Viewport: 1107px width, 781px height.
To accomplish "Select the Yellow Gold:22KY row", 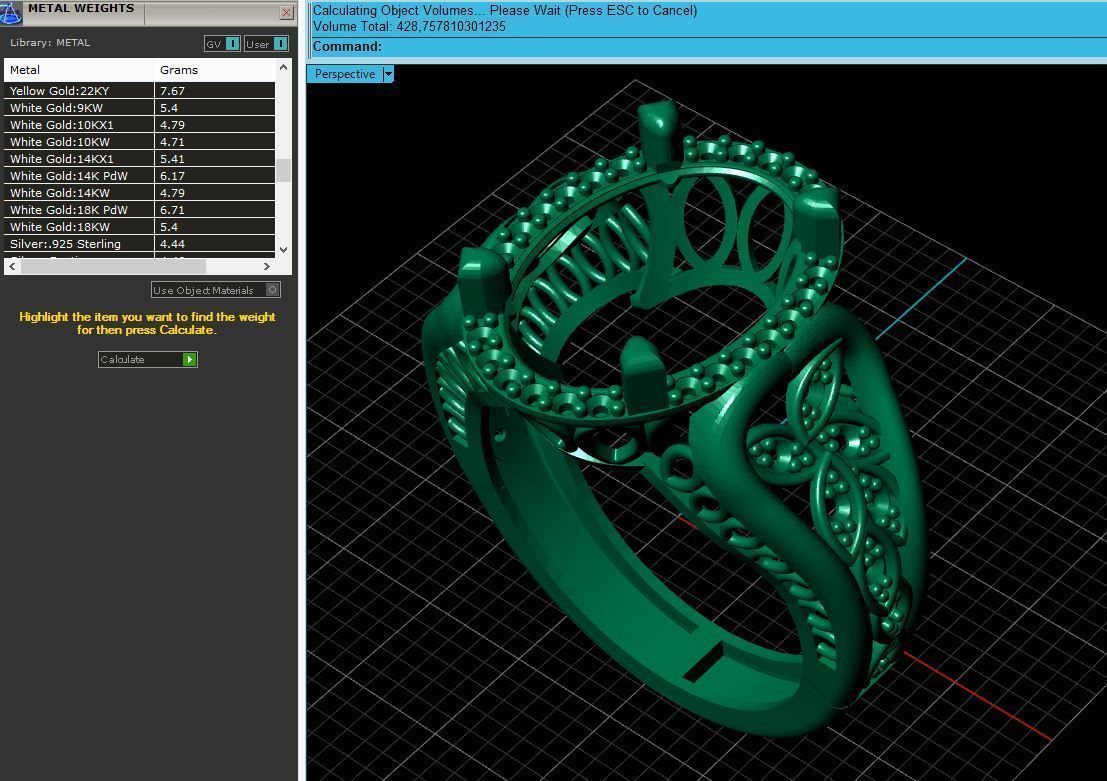I will click(140, 90).
